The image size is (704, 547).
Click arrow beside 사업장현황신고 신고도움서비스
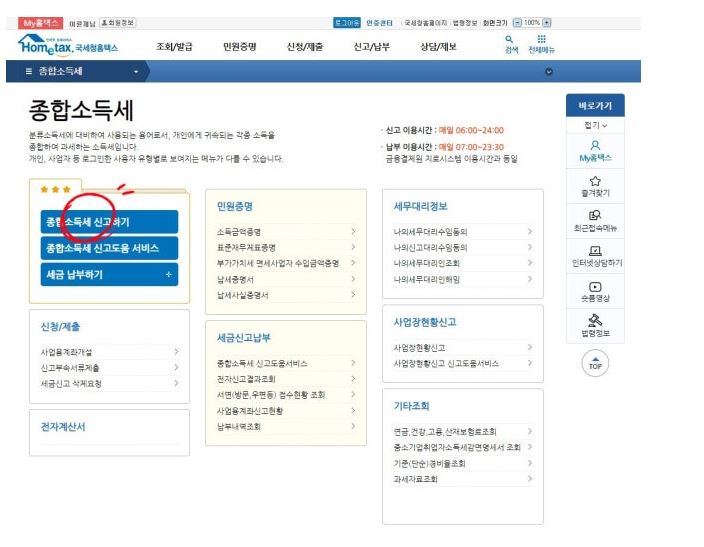tap(530, 363)
